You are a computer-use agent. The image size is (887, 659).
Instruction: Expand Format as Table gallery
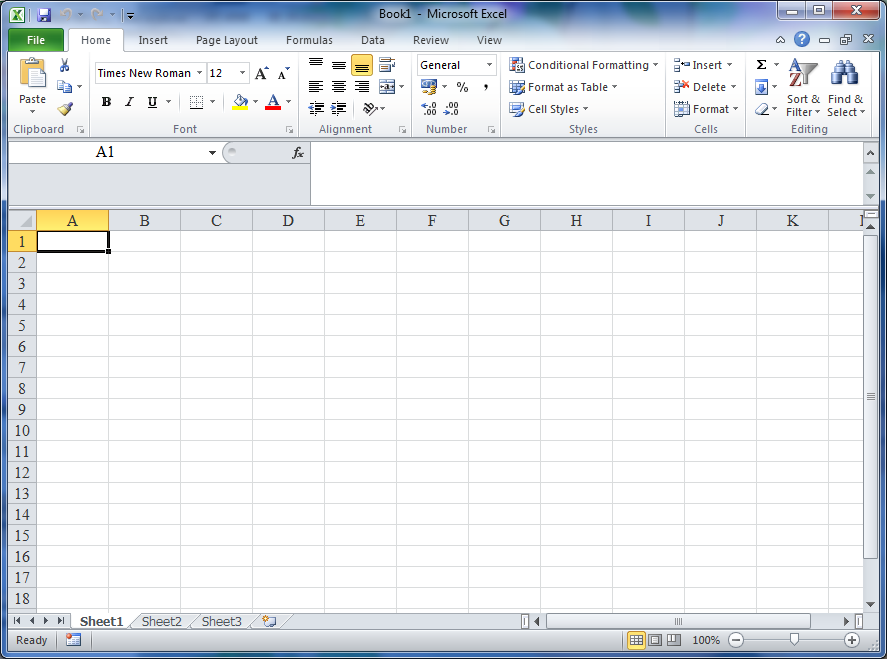tap(563, 87)
